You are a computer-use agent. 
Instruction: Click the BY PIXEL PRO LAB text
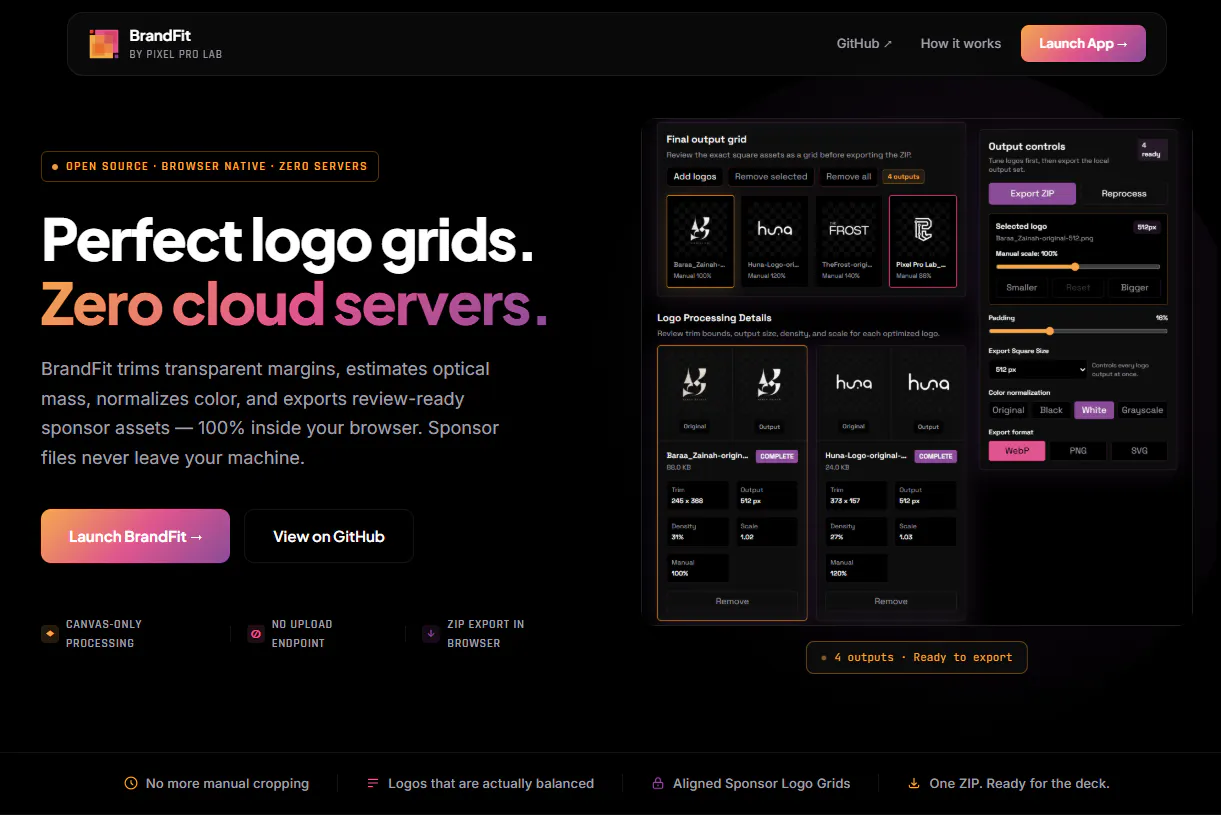click(176, 54)
